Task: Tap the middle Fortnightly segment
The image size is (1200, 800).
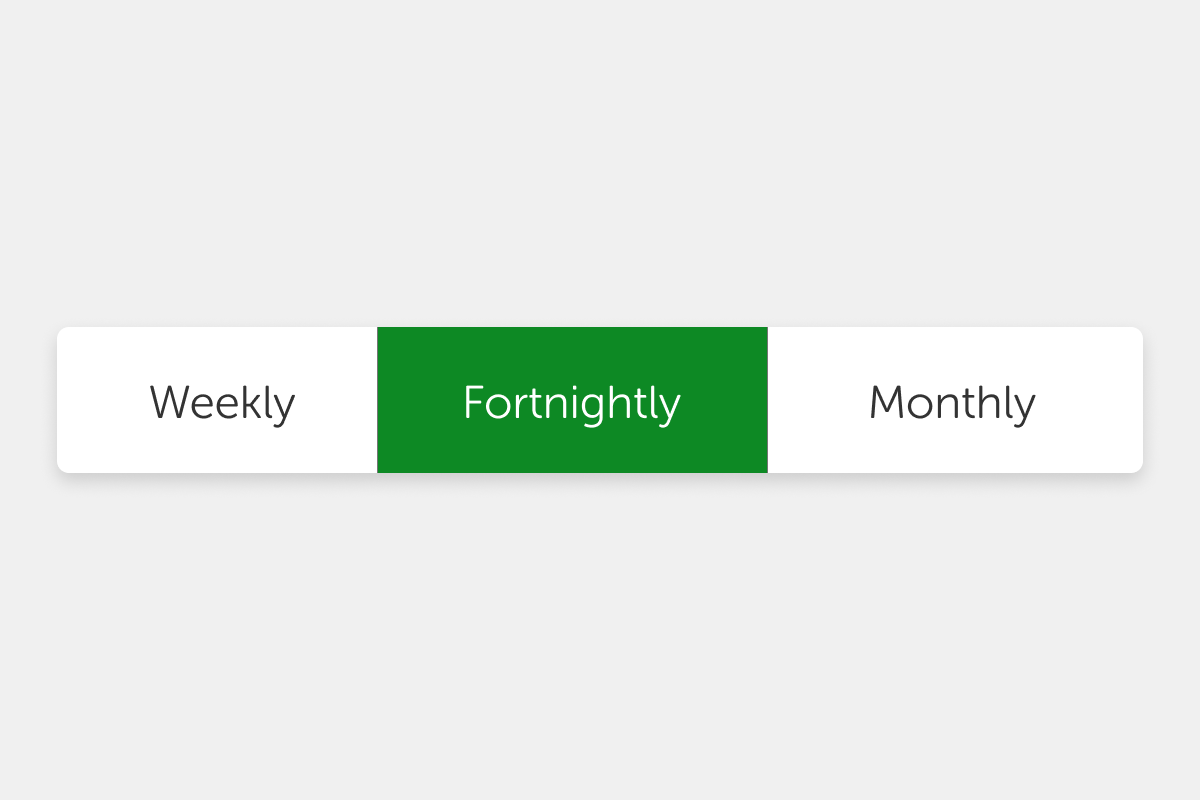Action: click(x=572, y=402)
